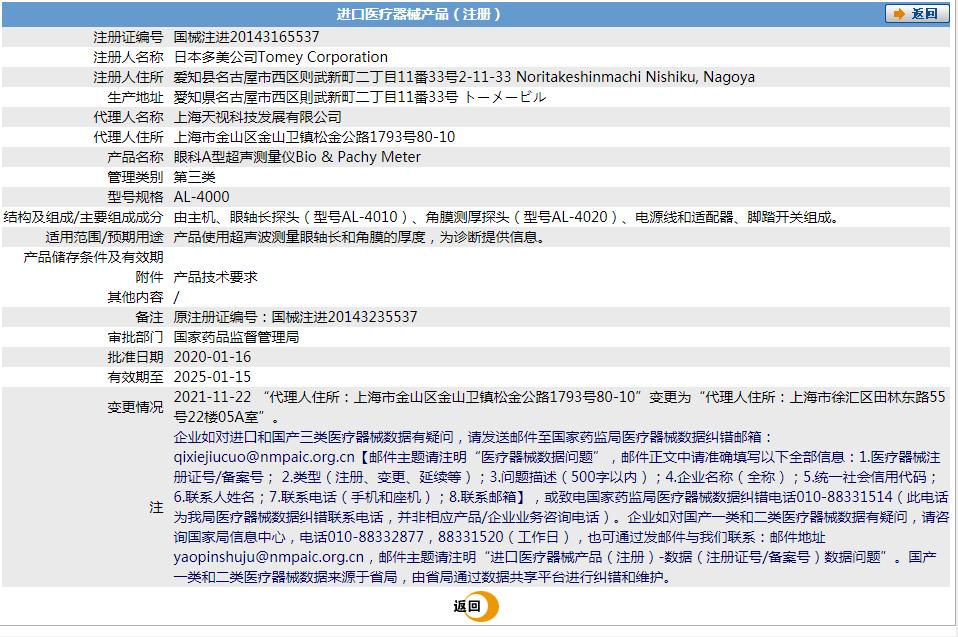Click email yaopinshuju@nmpaic.org.cn in note
The width and height of the screenshot is (958, 637).
click(x=269, y=557)
